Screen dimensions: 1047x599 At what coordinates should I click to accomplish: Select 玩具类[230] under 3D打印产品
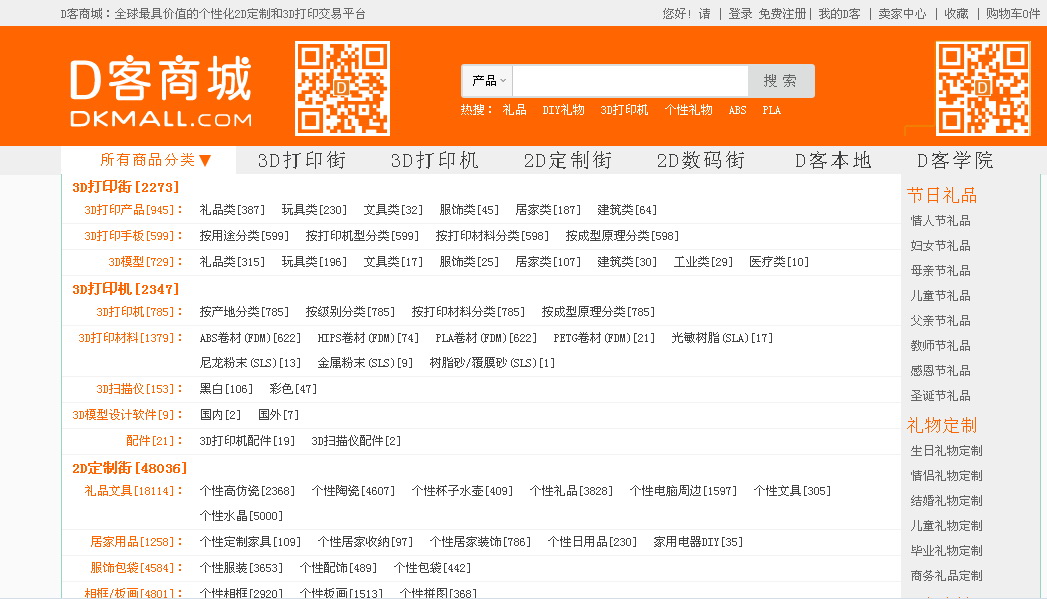pyautogui.click(x=314, y=210)
